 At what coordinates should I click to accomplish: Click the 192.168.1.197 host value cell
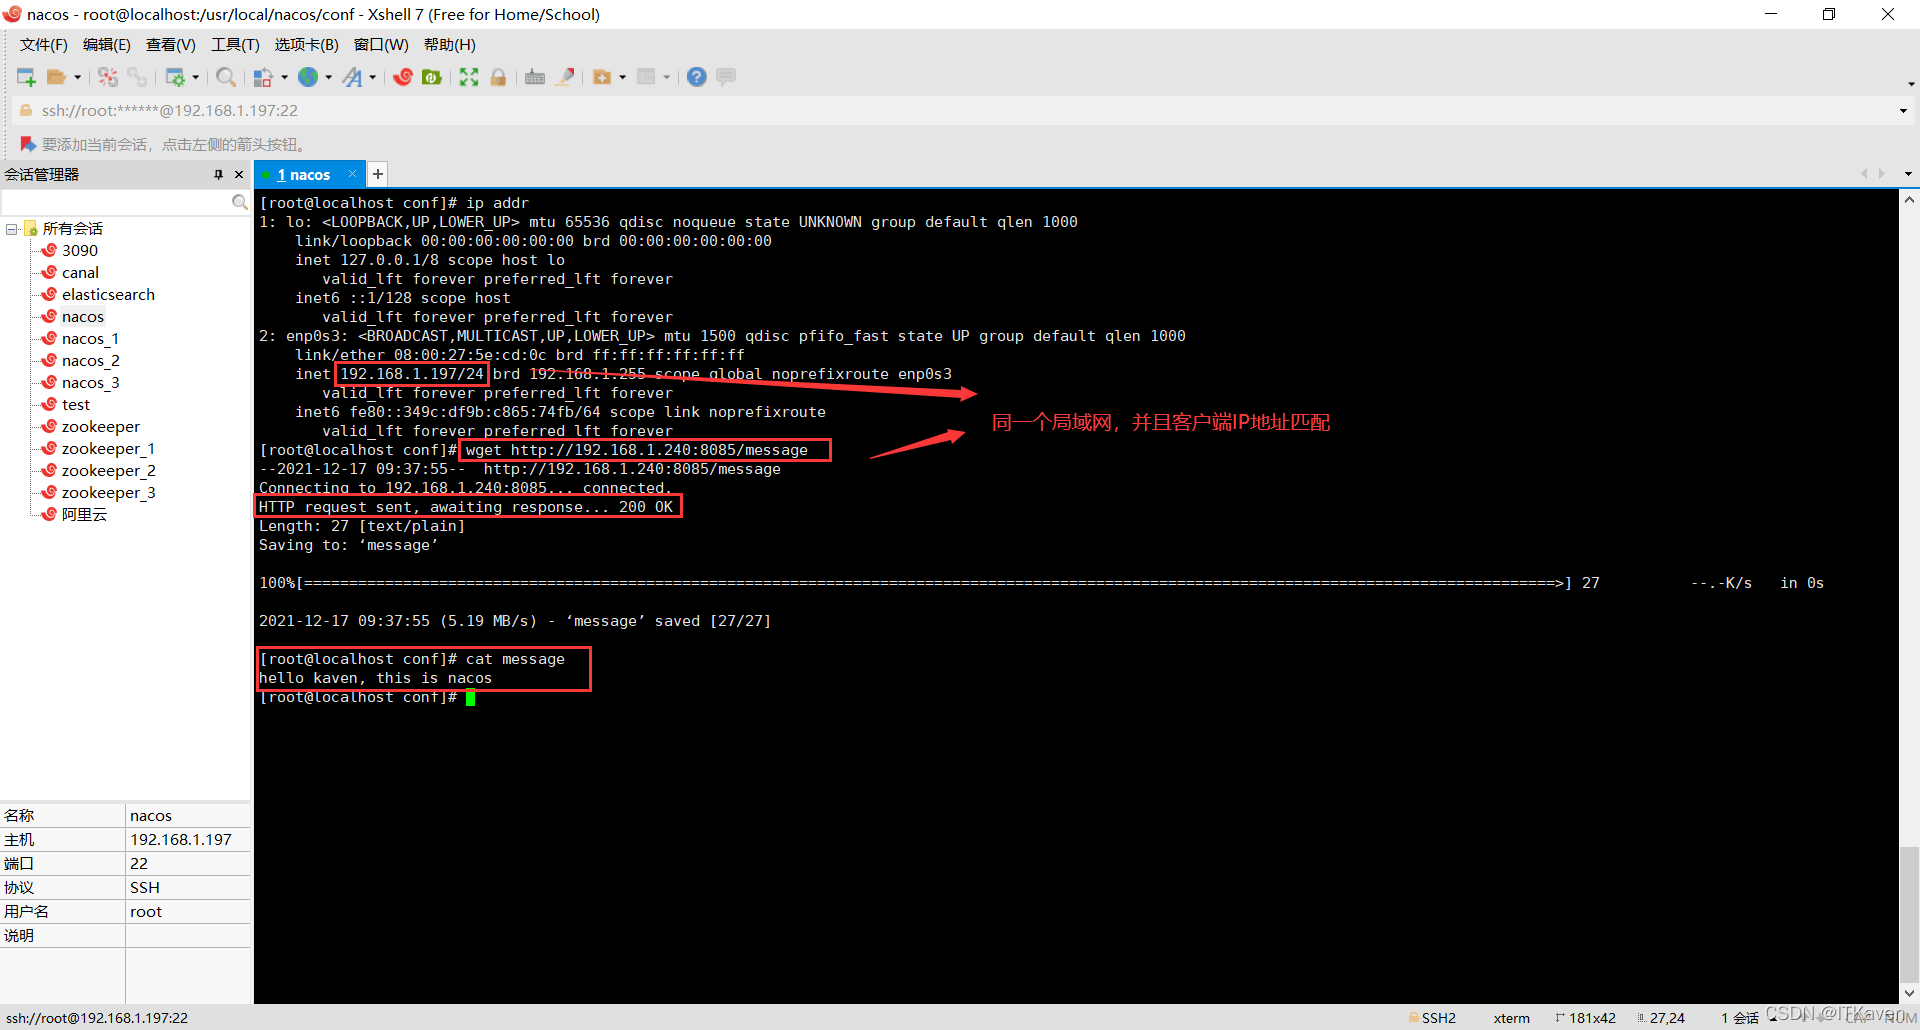tap(188, 840)
